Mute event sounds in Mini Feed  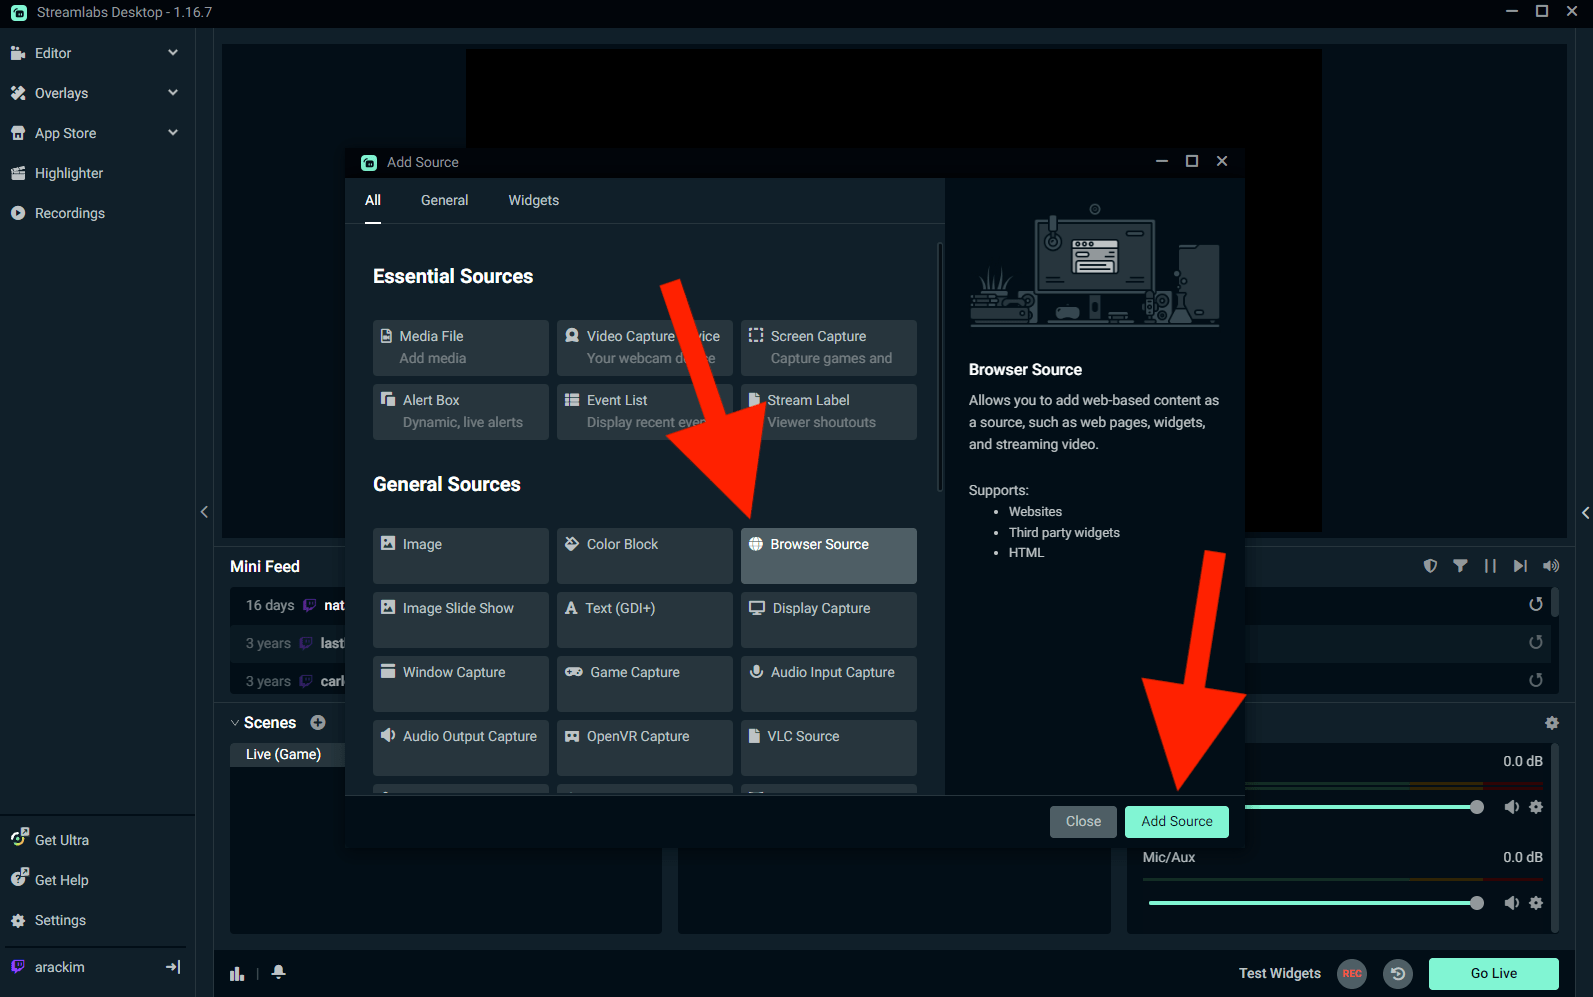pyautogui.click(x=1551, y=566)
